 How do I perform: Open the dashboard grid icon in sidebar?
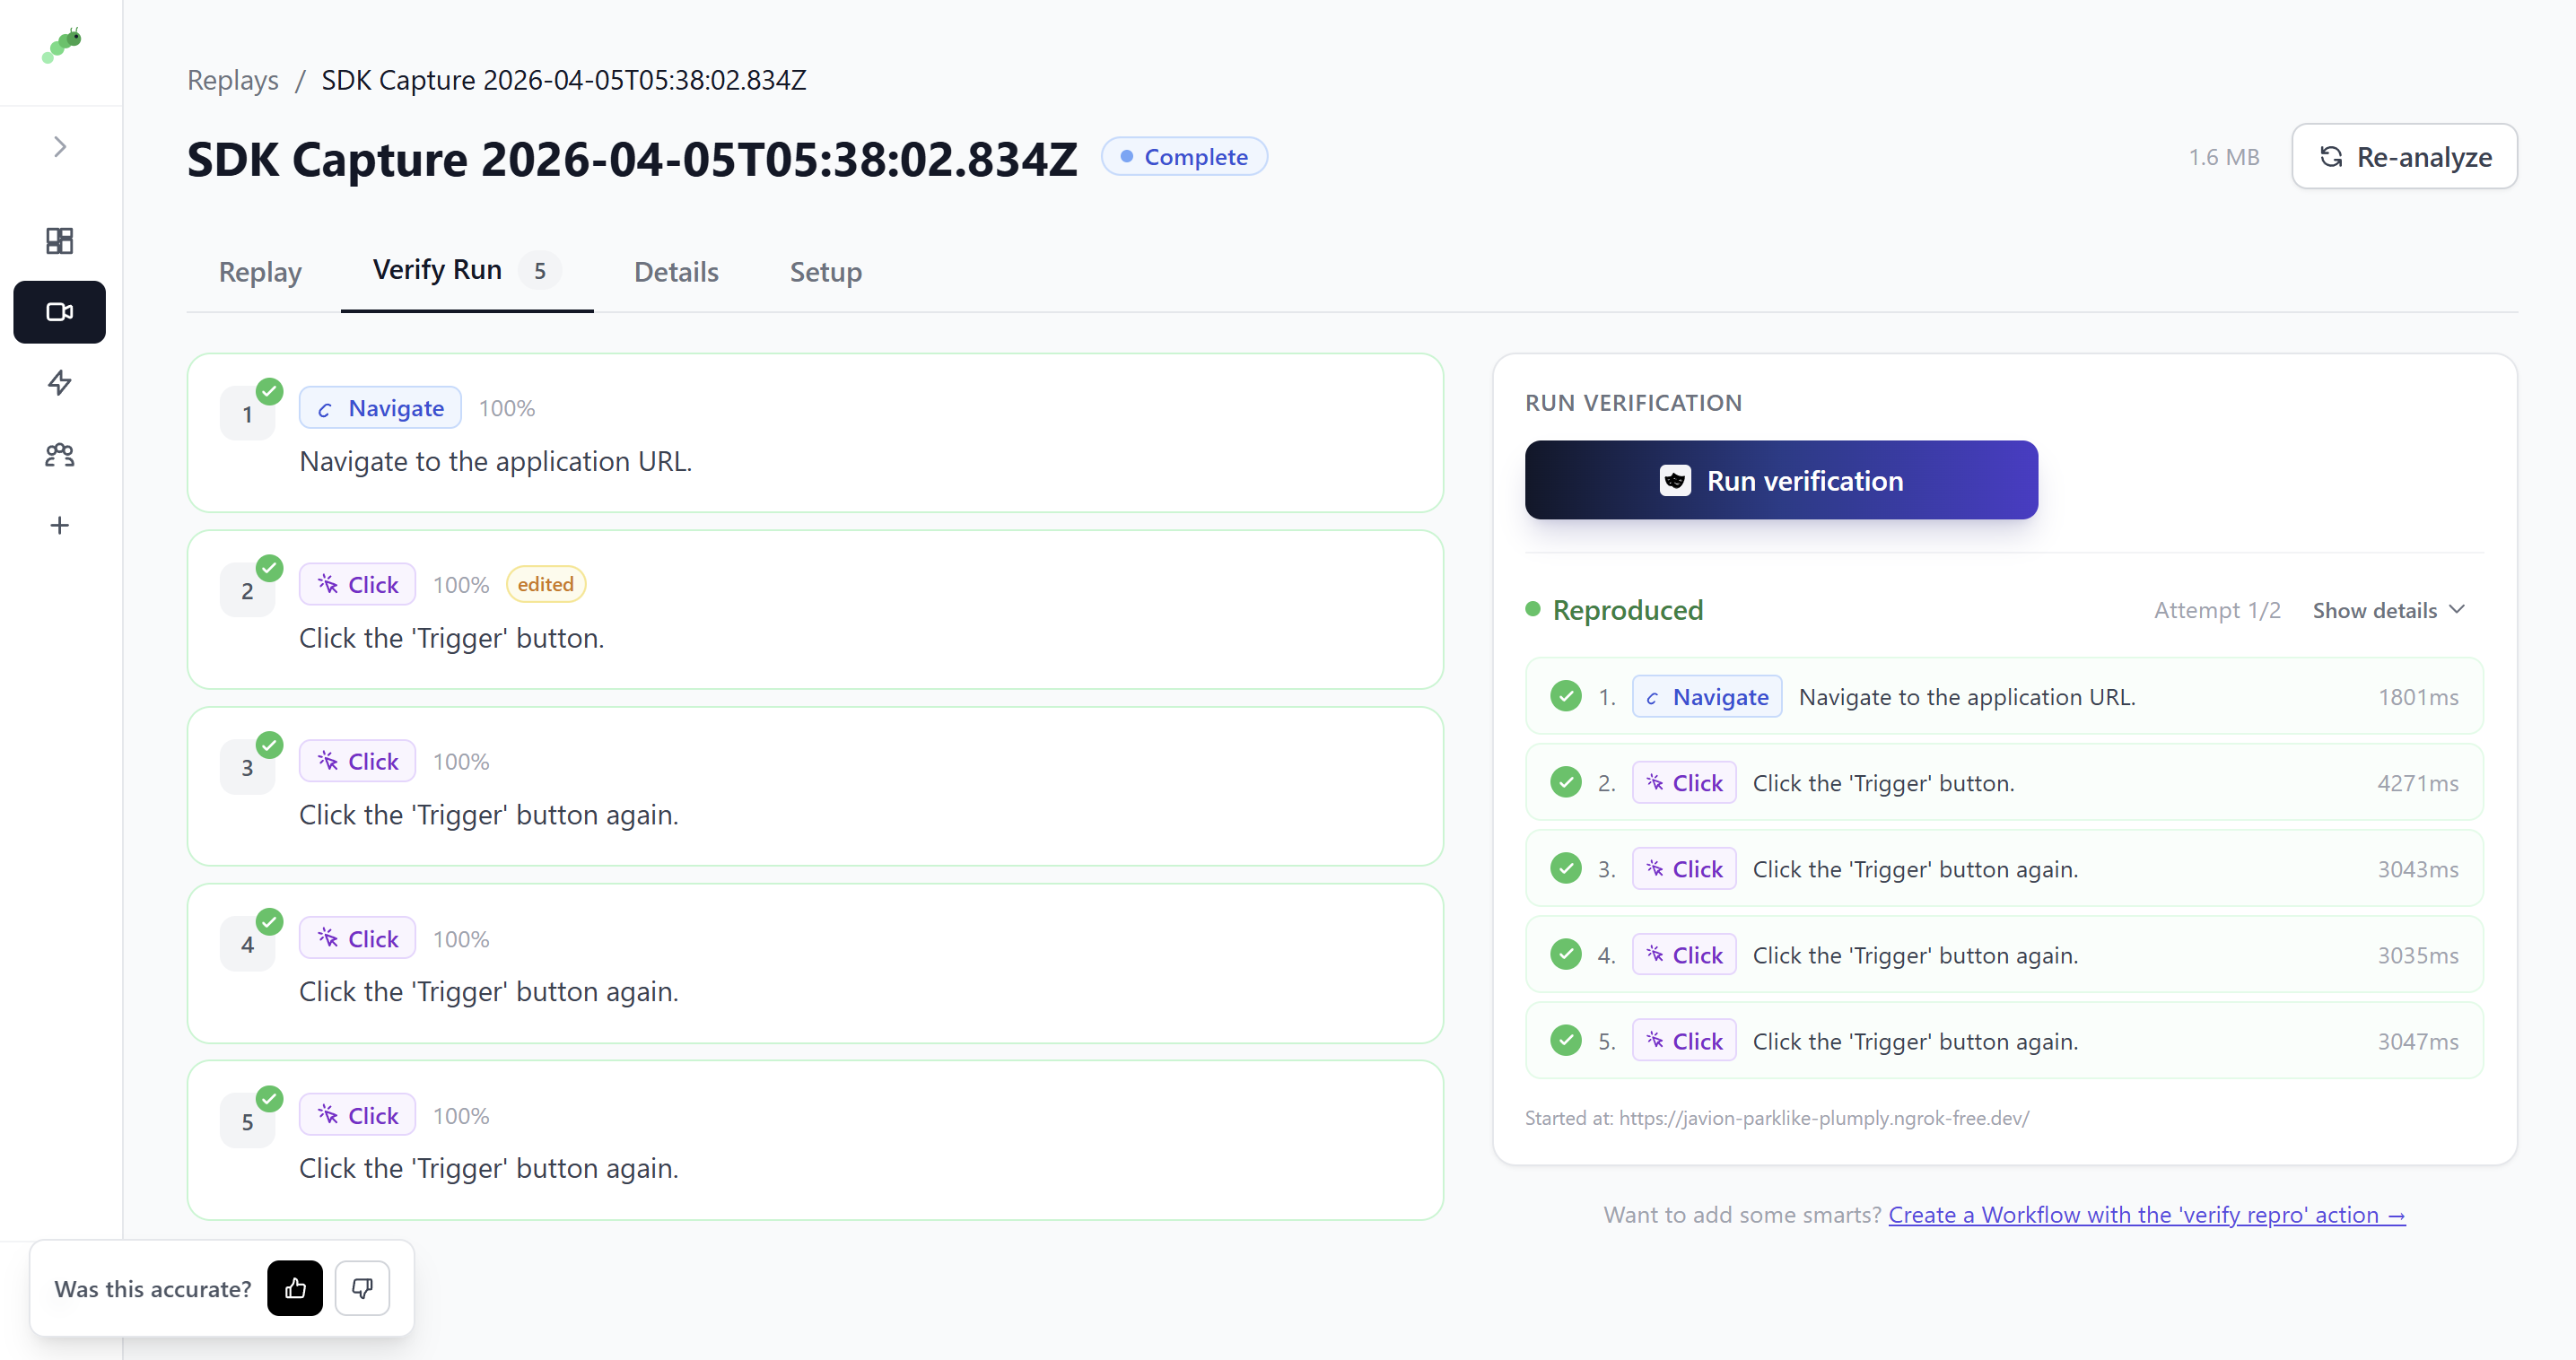59,240
